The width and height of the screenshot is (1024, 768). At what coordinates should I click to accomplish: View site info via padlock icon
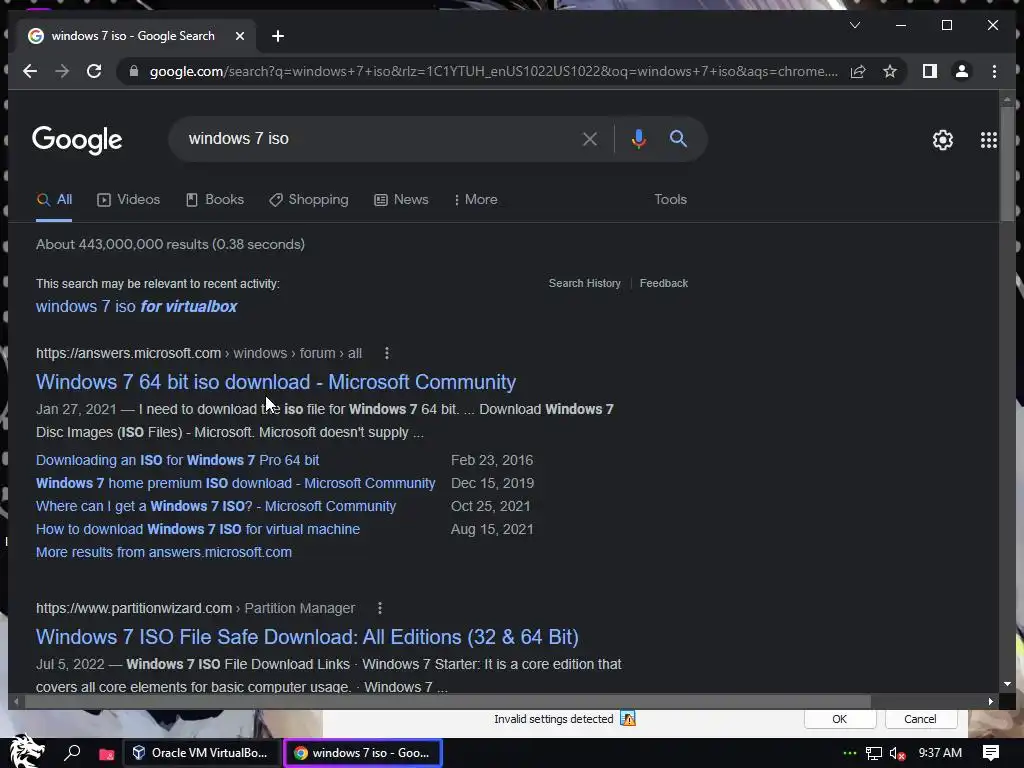click(x=134, y=71)
